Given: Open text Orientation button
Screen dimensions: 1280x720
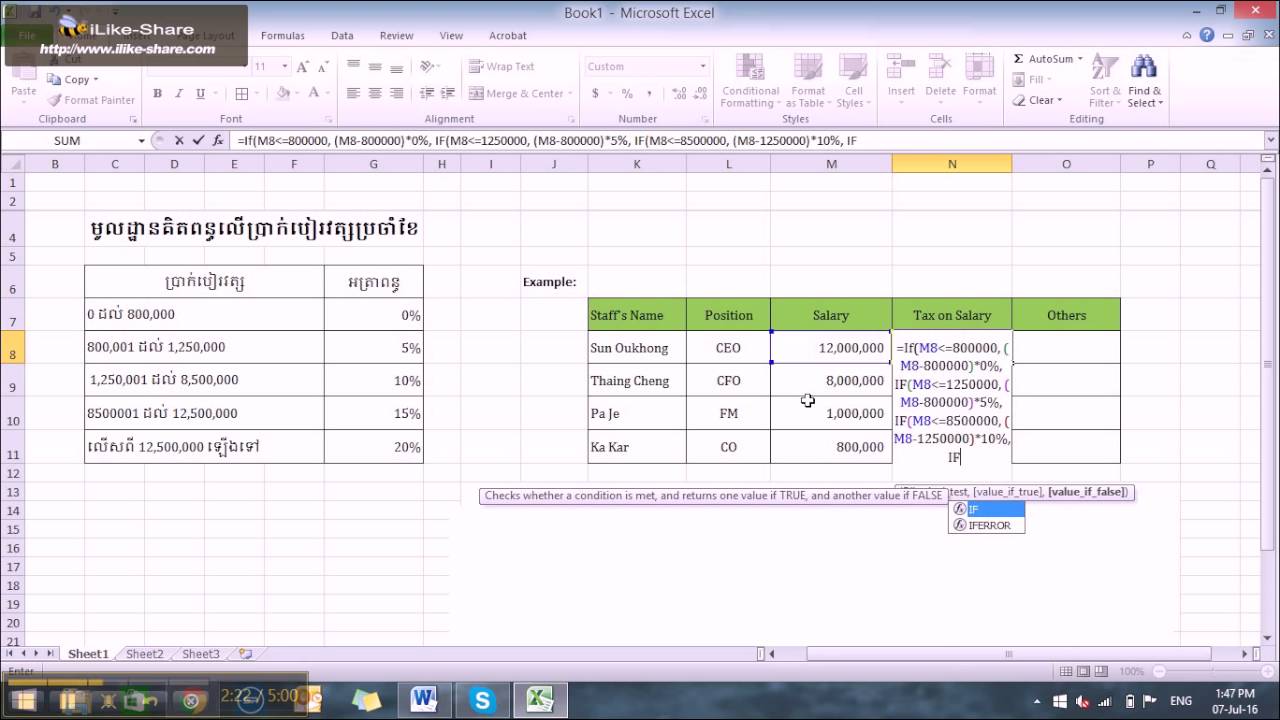Looking at the screenshot, I should coord(429,66).
